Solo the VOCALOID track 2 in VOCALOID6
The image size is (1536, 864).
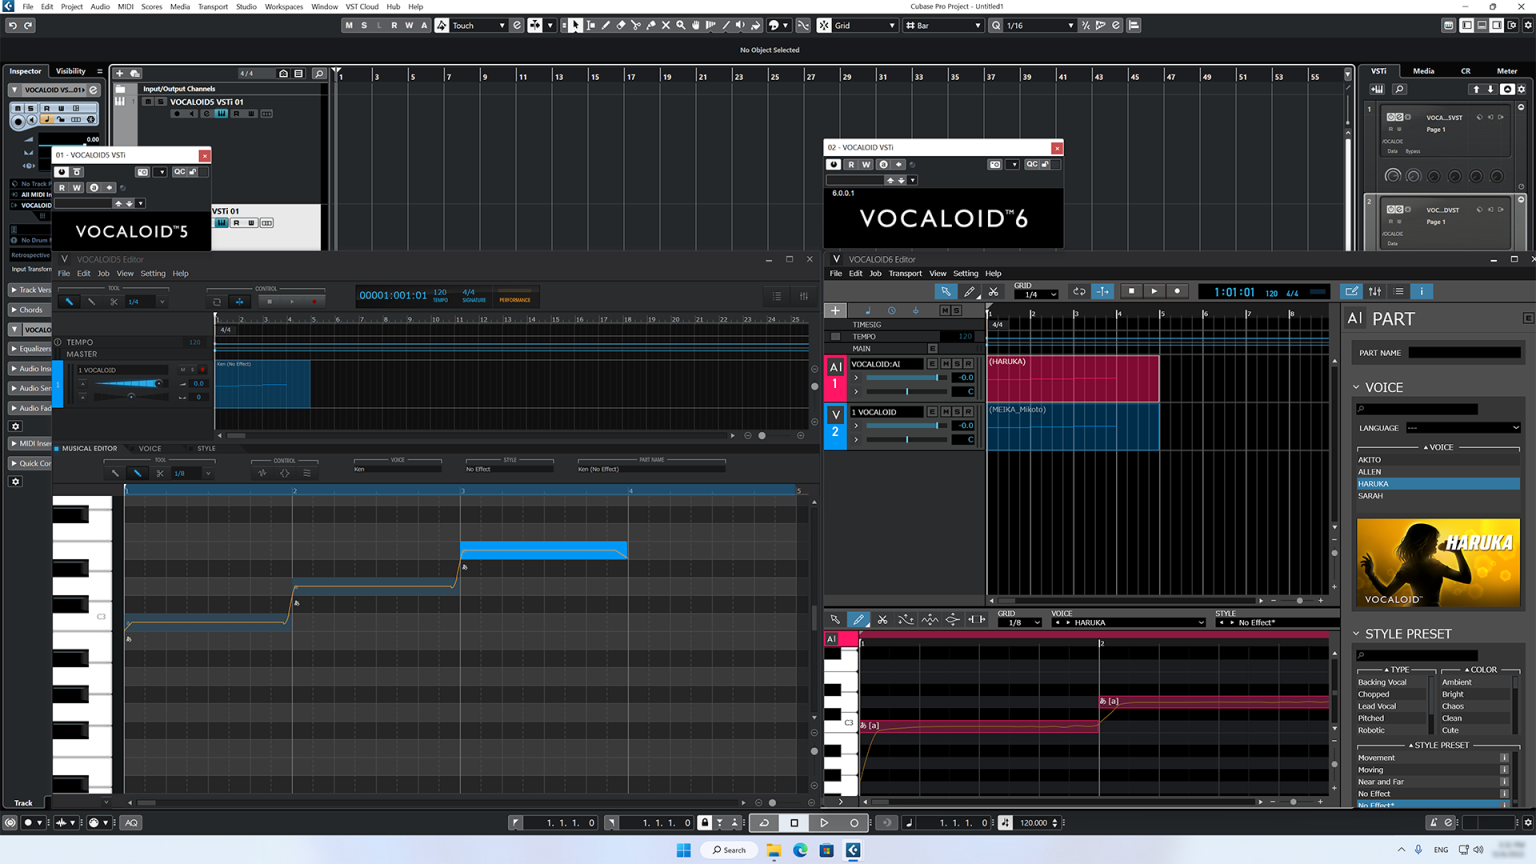tap(956, 411)
